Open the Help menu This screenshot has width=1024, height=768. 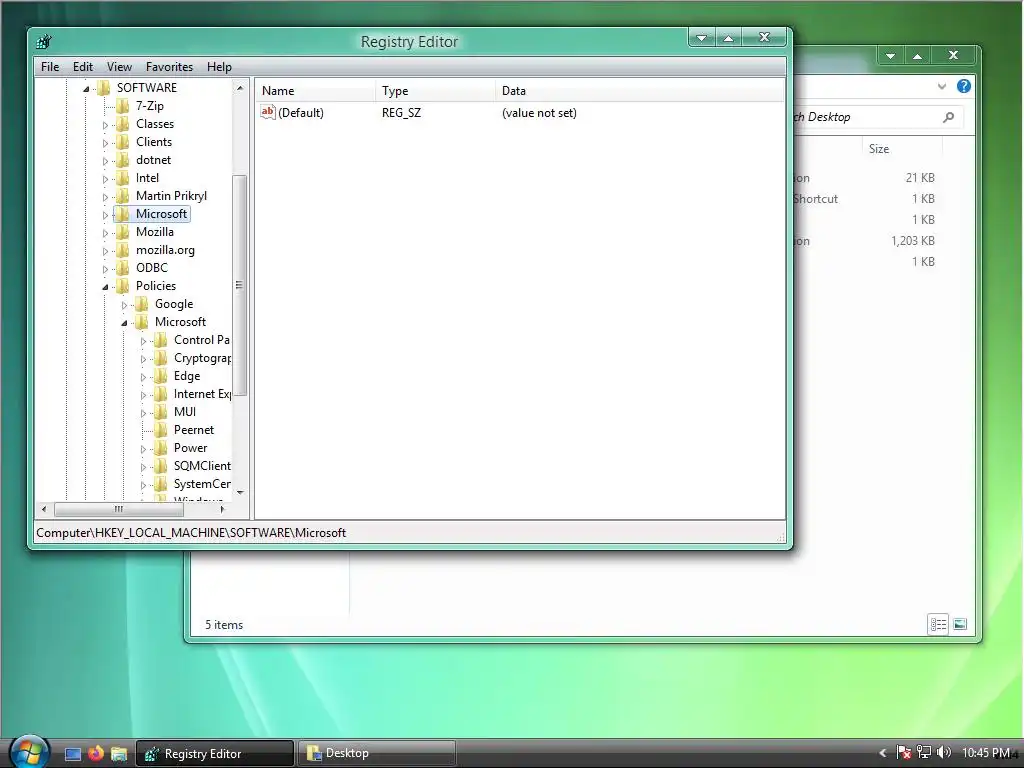coord(219,67)
